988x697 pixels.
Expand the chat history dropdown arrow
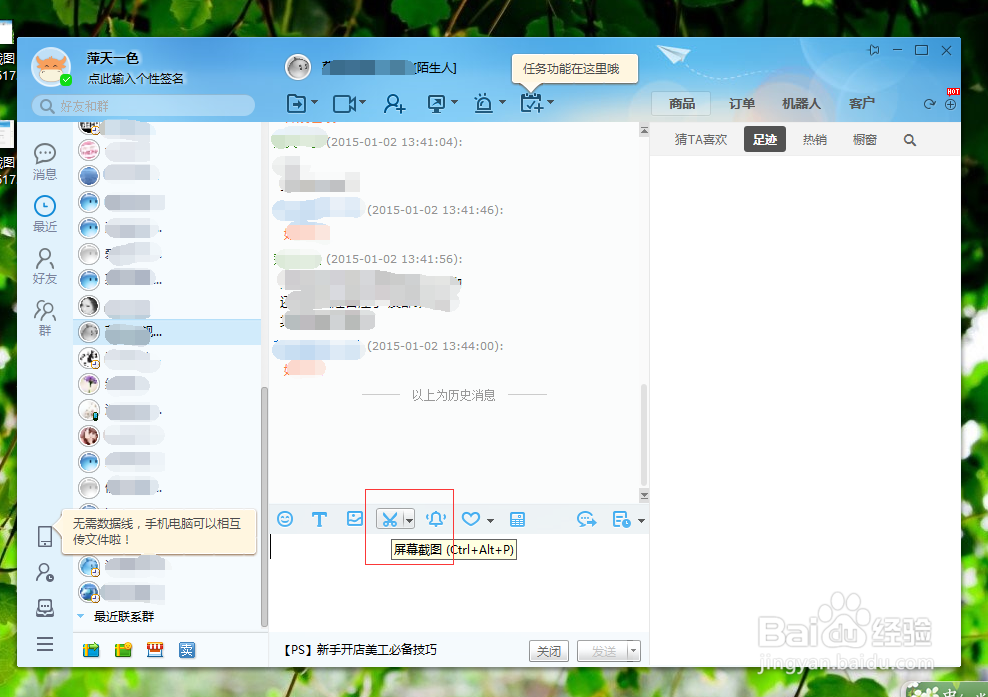(x=641, y=521)
